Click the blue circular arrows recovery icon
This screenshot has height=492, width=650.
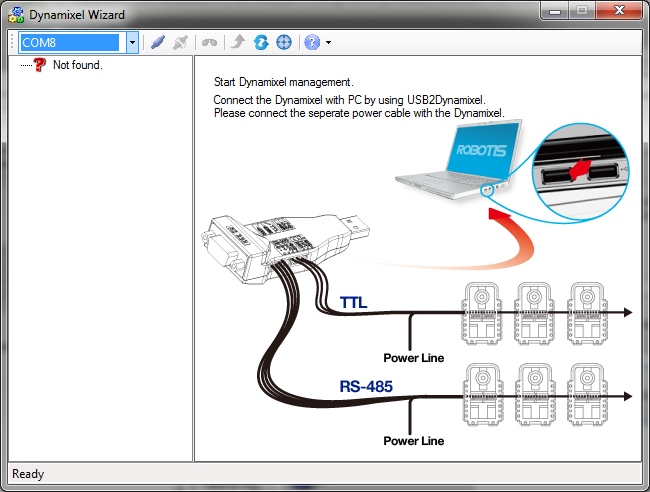[x=260, y=43]
